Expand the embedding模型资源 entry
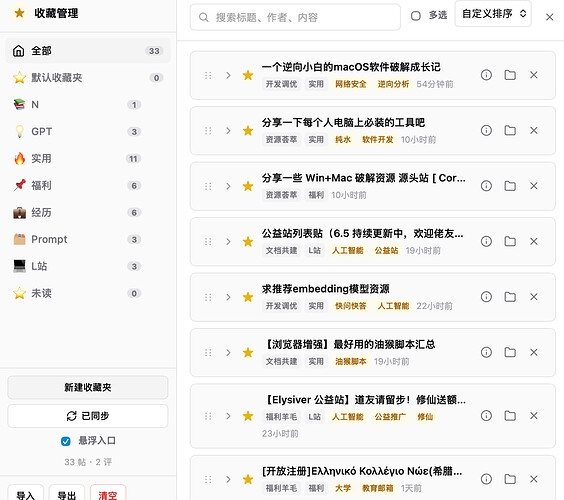Image resolution: width=564 pixels, height=500 pixels. pyautogui.click(x=228, y=297)
